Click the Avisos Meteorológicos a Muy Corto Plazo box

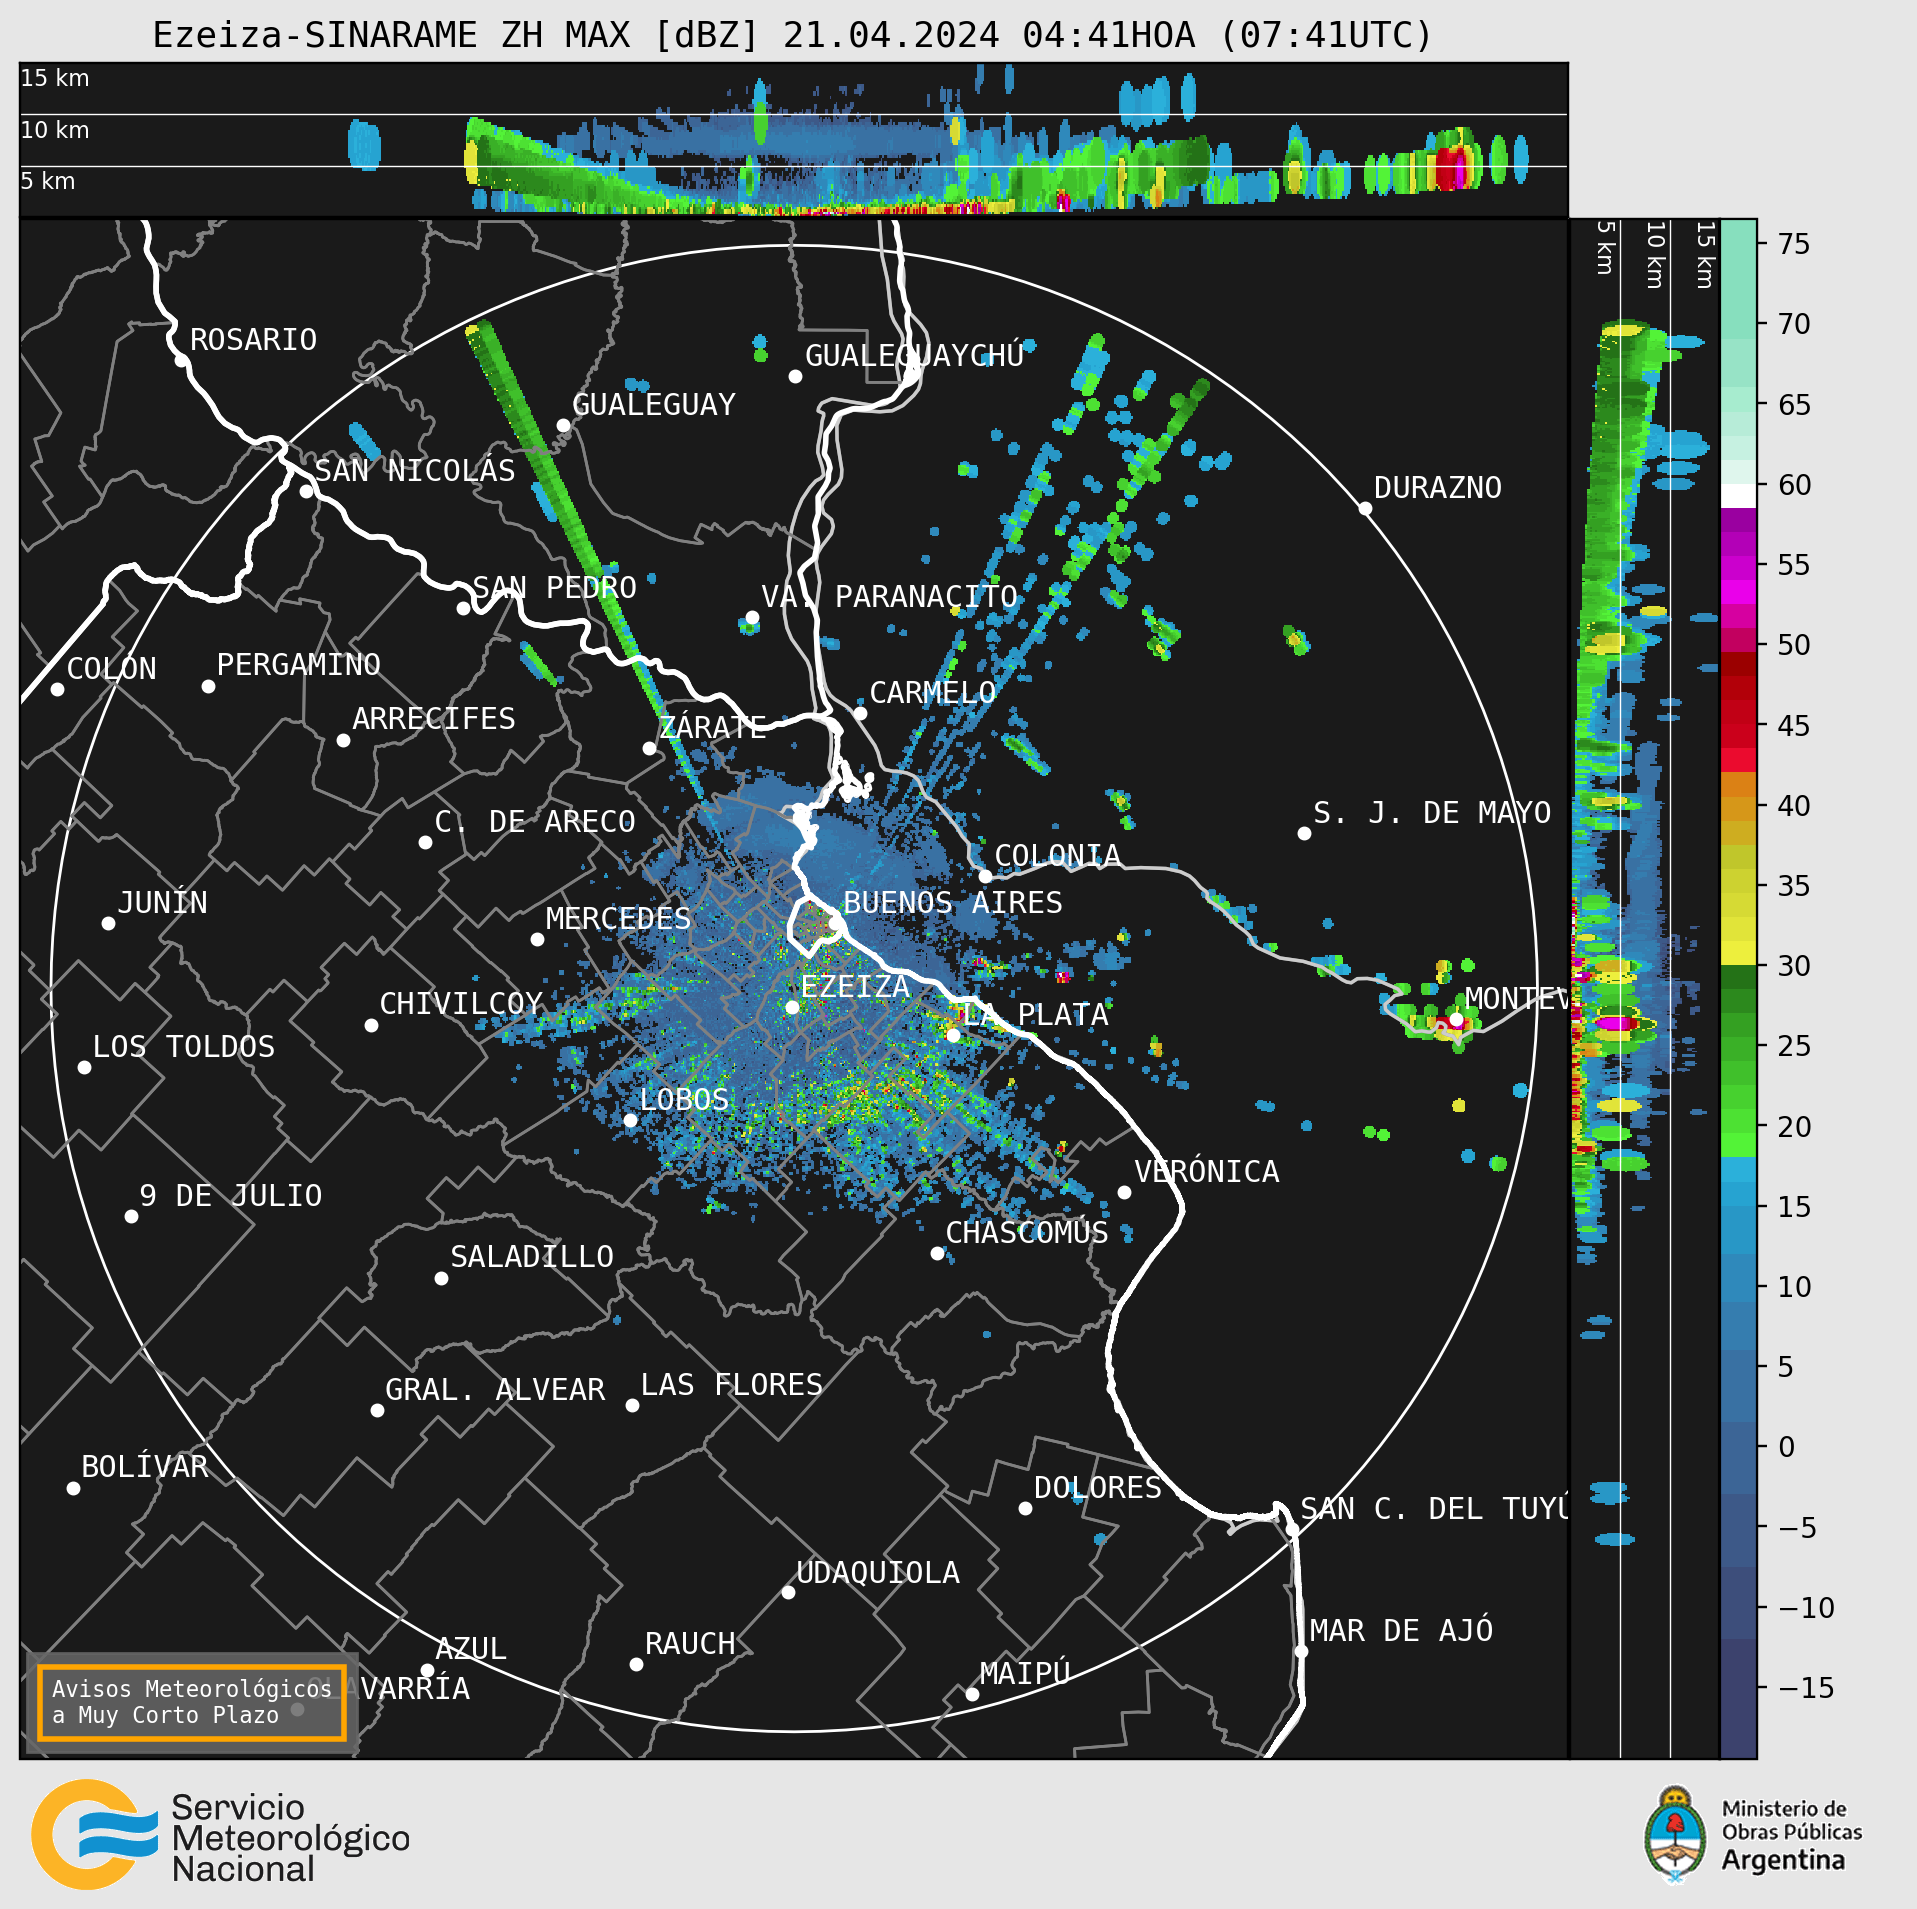tap(191, 1702)
